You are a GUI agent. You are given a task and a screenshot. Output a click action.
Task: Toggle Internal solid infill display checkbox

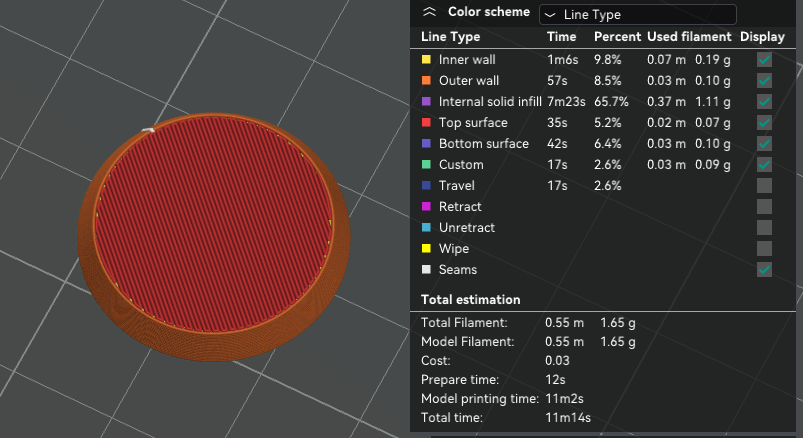pyautogui.click(x=764, y=102)
